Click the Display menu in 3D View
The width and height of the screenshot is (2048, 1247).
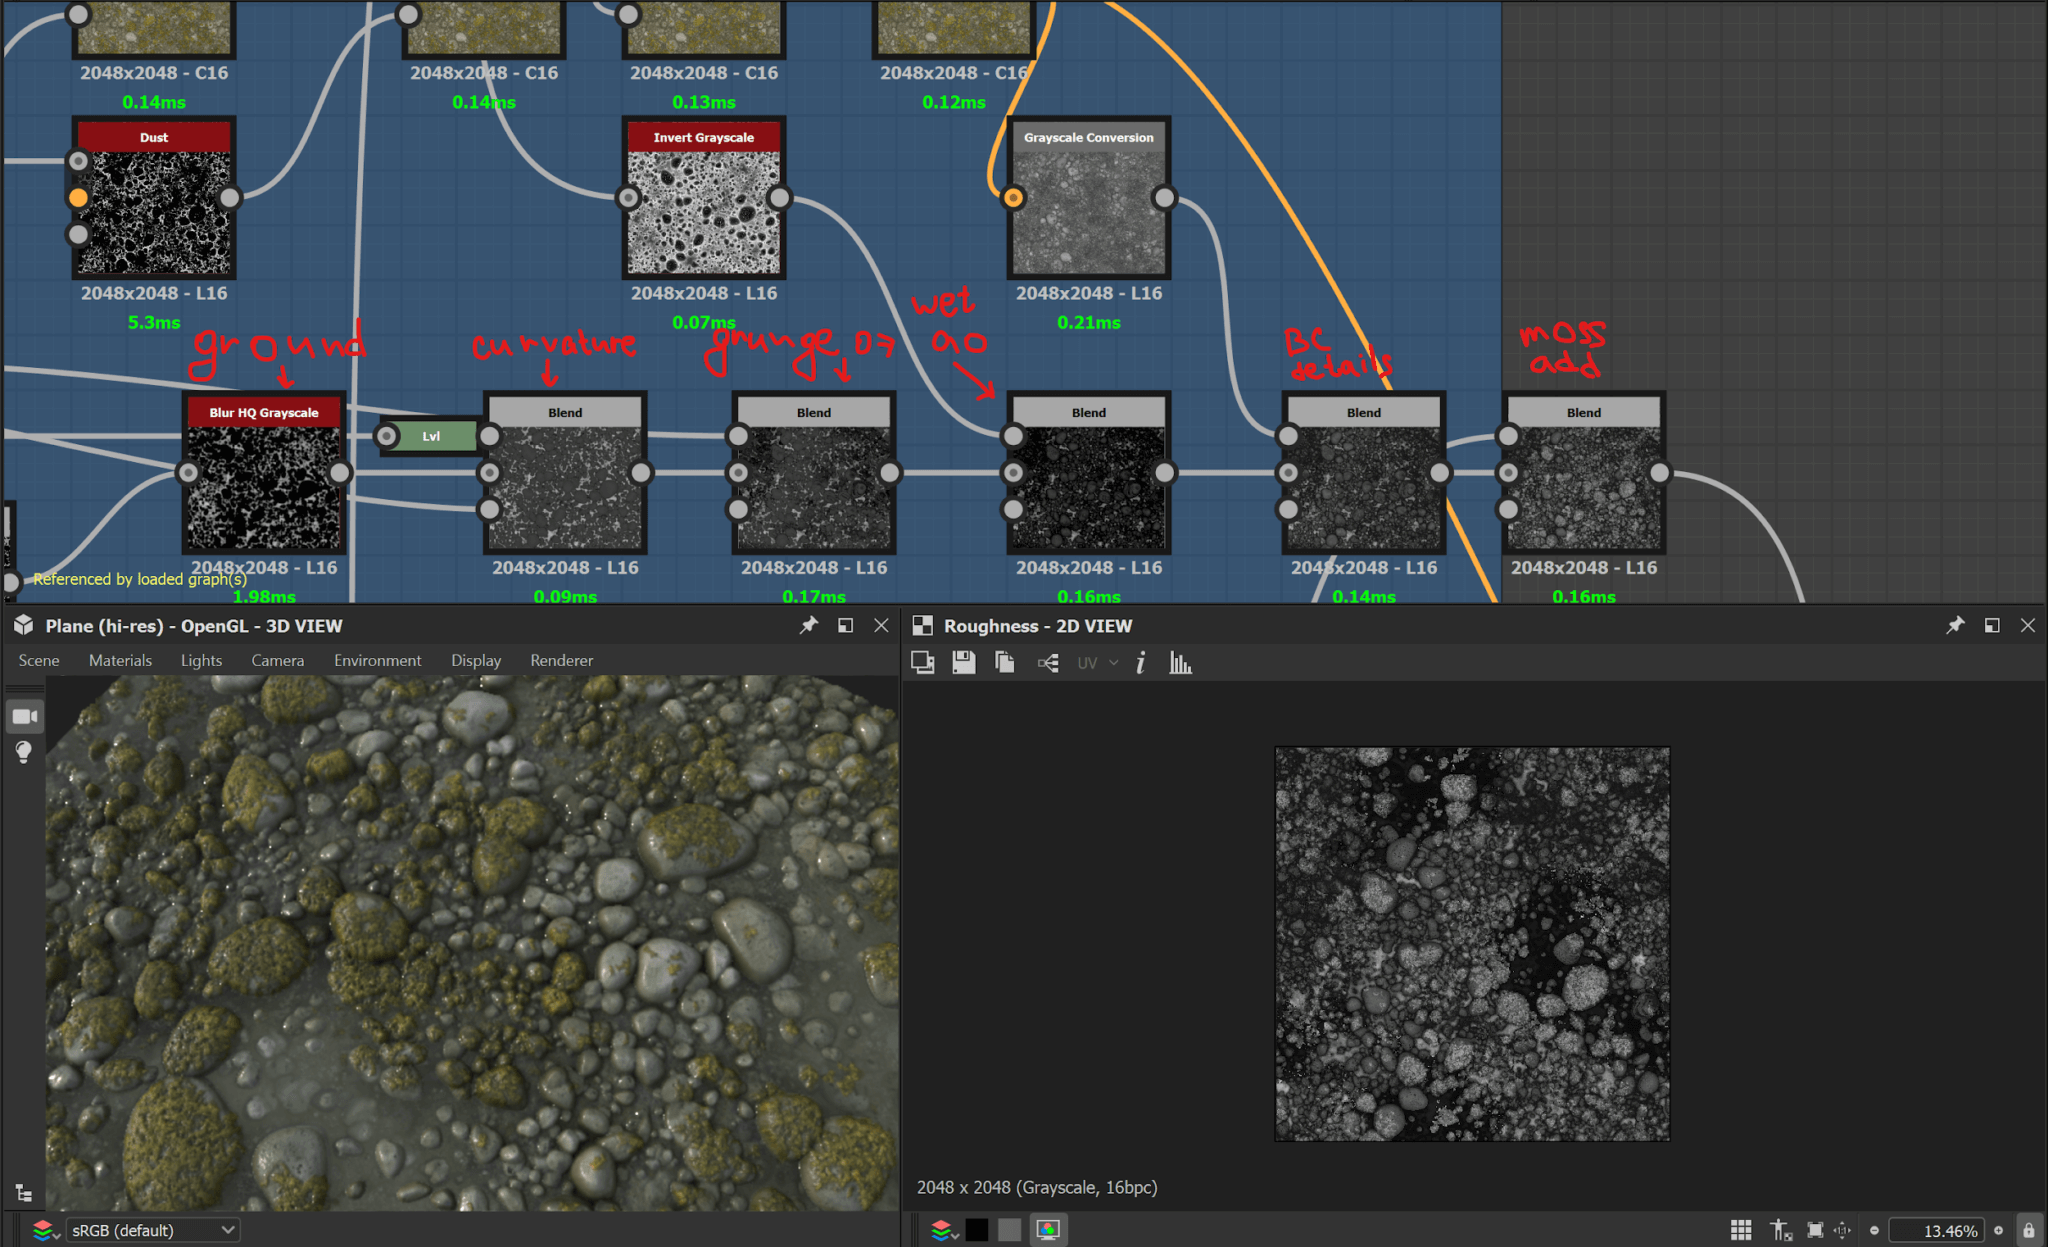475,662
